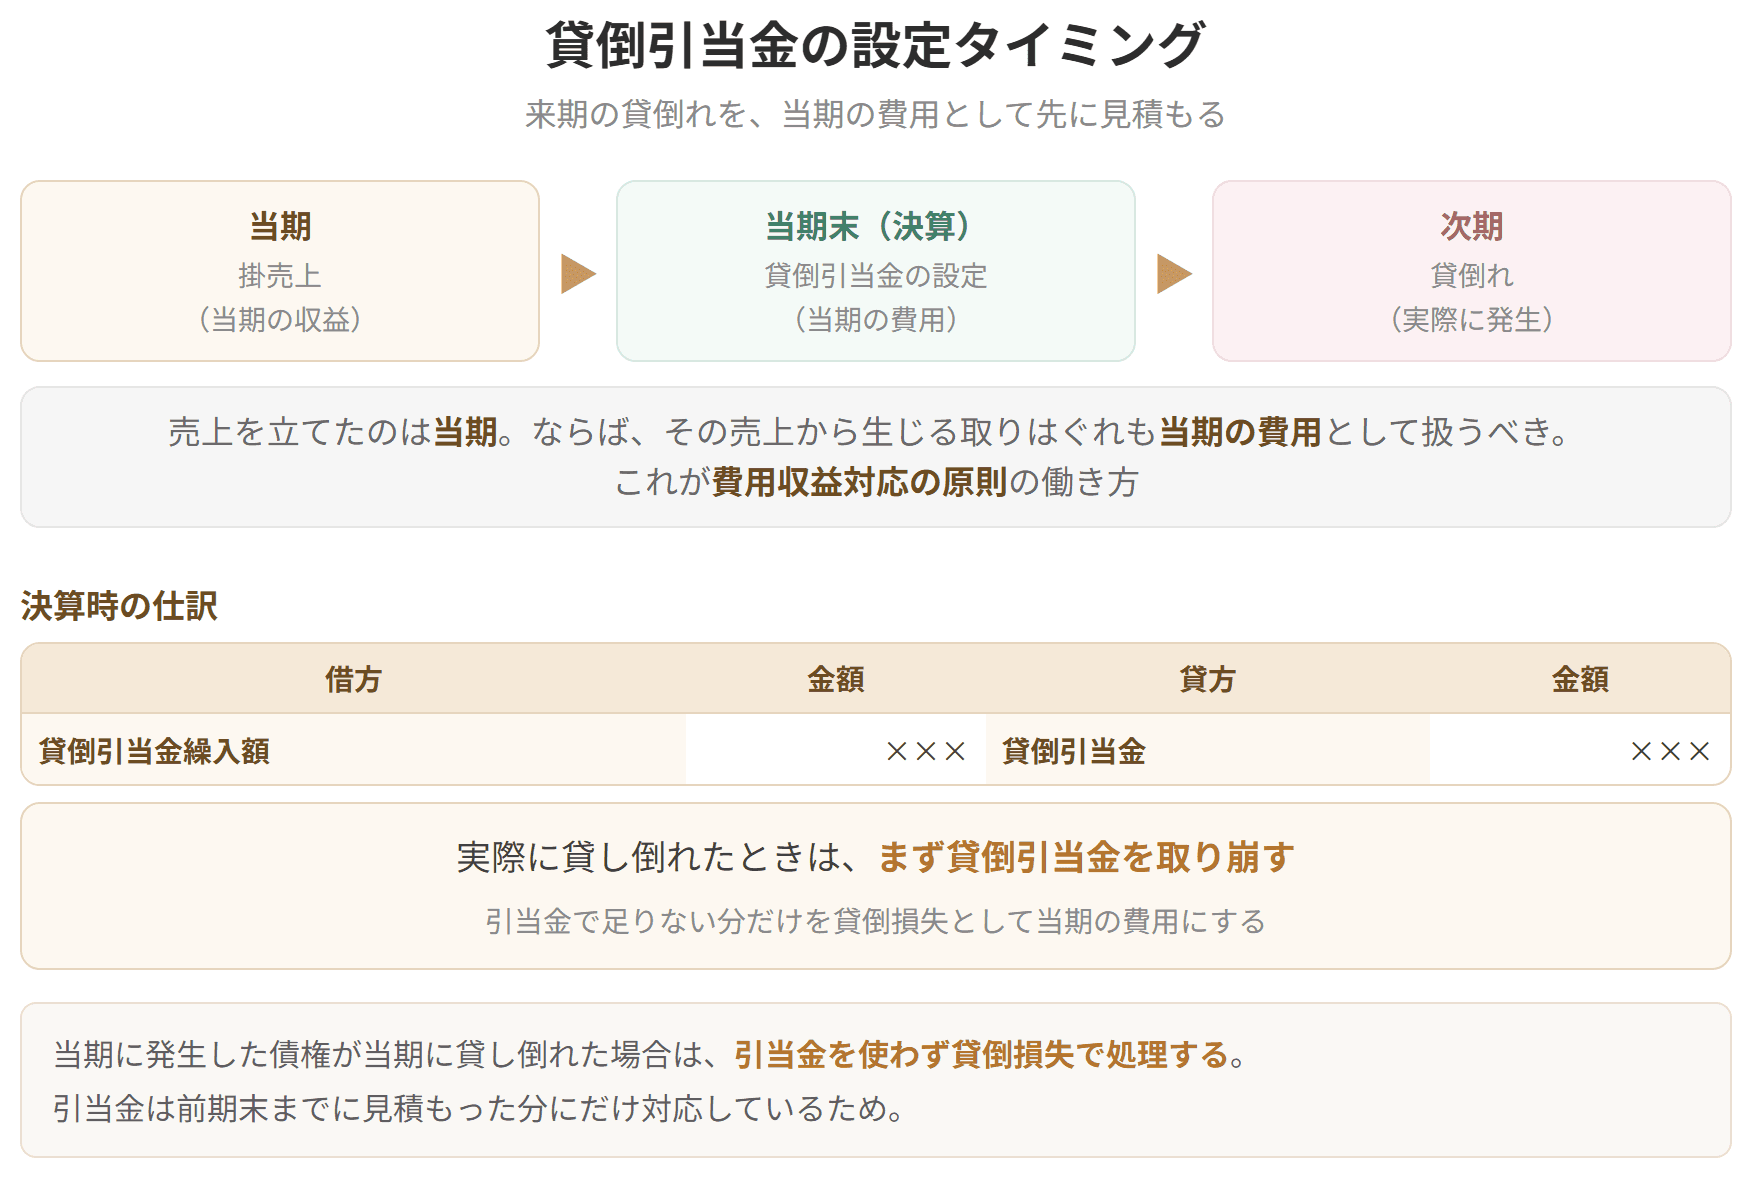Select the 貸倒引当金 credit cell
1752x1178 pixels.
point(1207,750)
